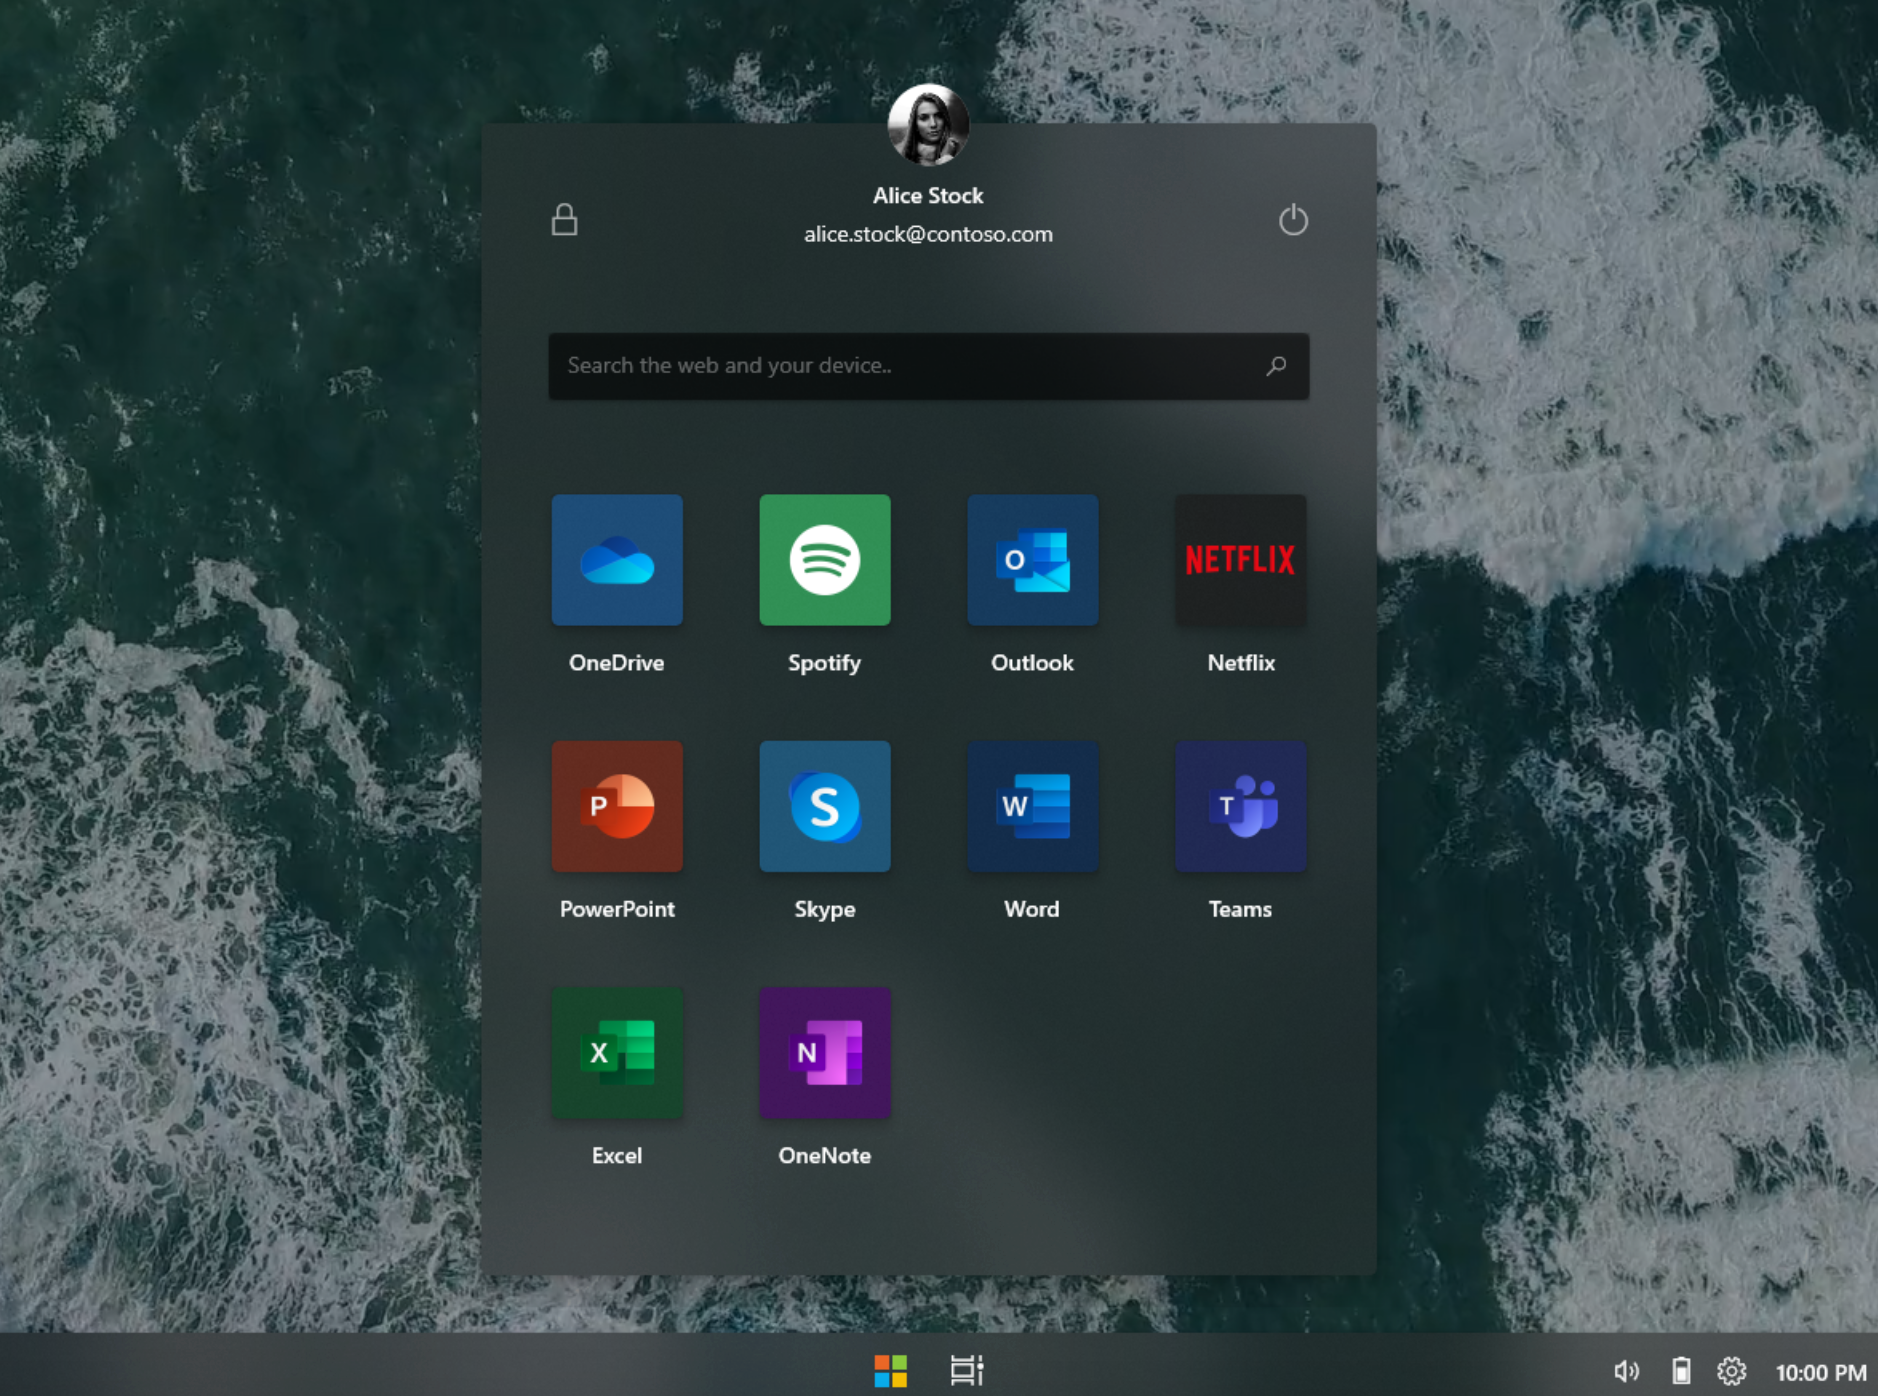Click into the Search the web field
Viewport: 1878px width, 1396px height.
click(x=929, y=366)
